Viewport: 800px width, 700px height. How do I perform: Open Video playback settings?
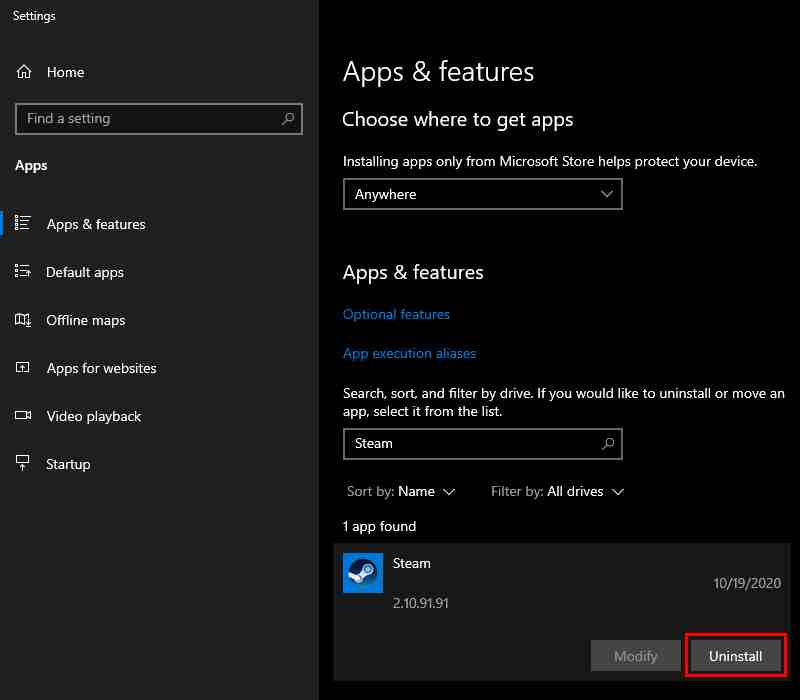pyautogui.click(x=94, y=416)
